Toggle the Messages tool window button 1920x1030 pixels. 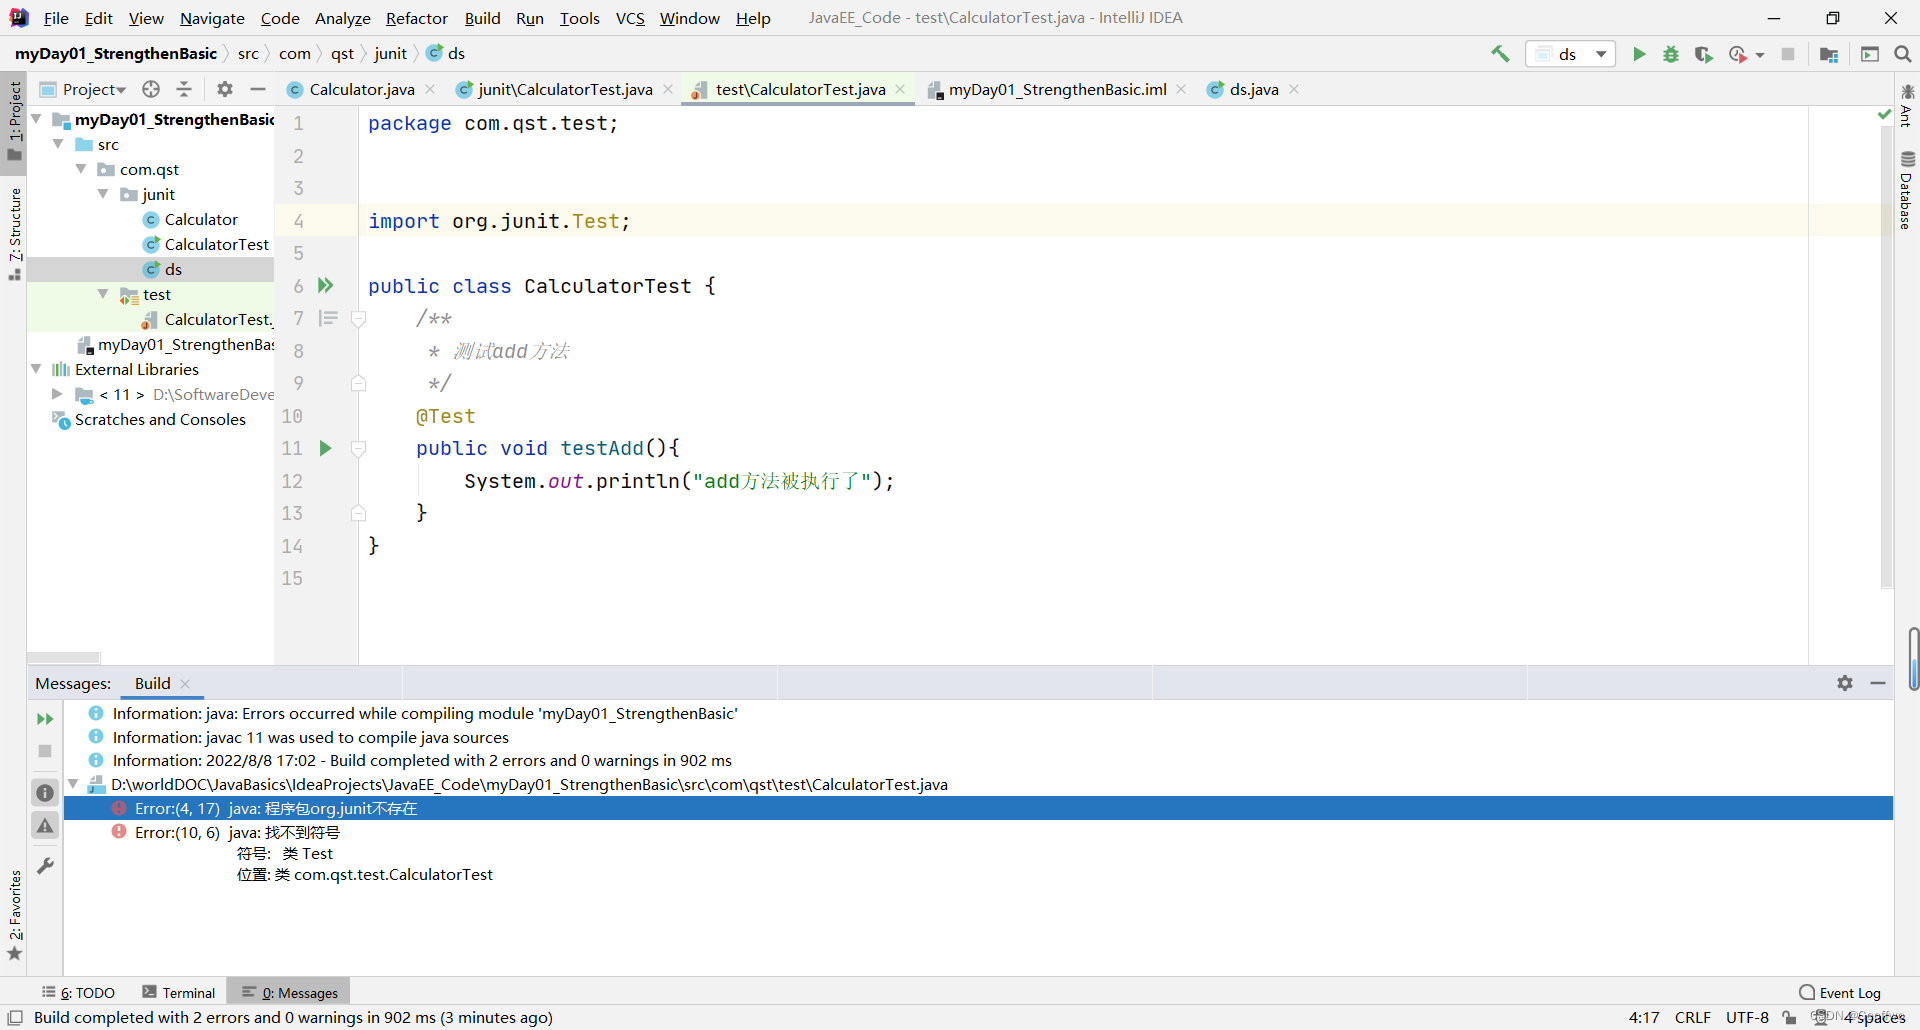(x=290, y=993)
